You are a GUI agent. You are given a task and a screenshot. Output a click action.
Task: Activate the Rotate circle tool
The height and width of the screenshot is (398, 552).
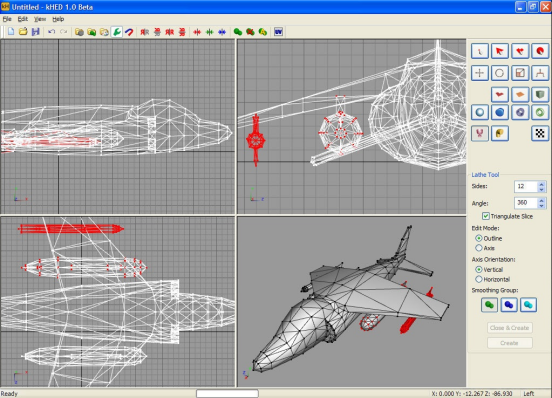(500, 73)
